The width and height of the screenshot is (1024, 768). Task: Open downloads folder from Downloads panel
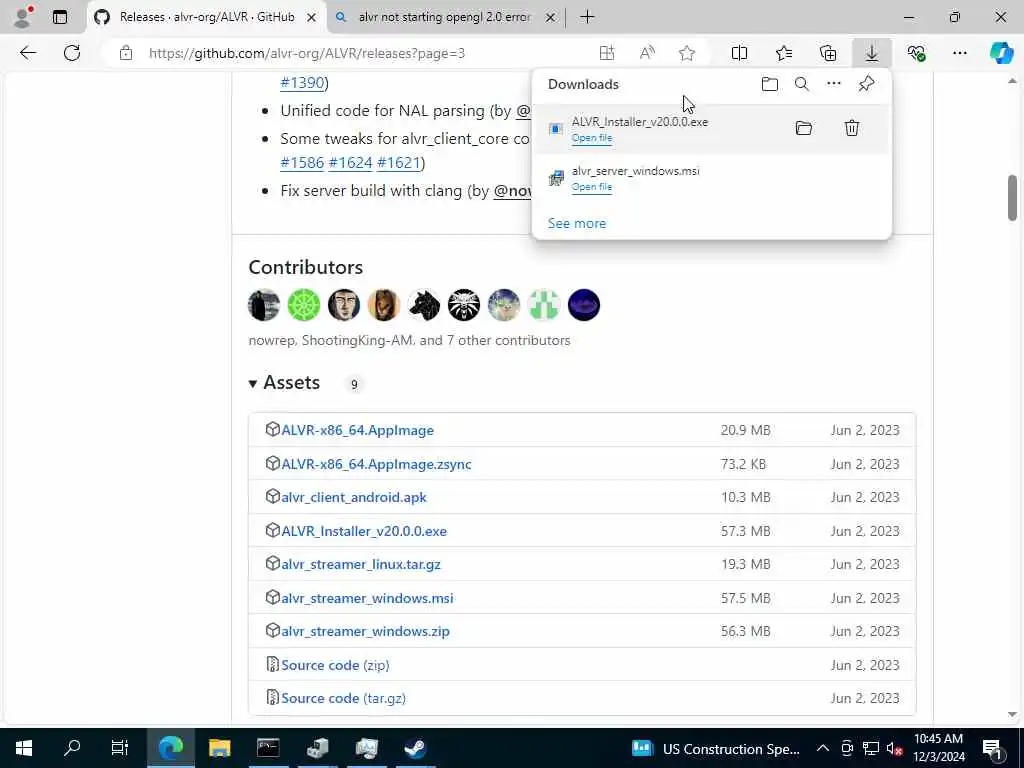tap(769, 84)
